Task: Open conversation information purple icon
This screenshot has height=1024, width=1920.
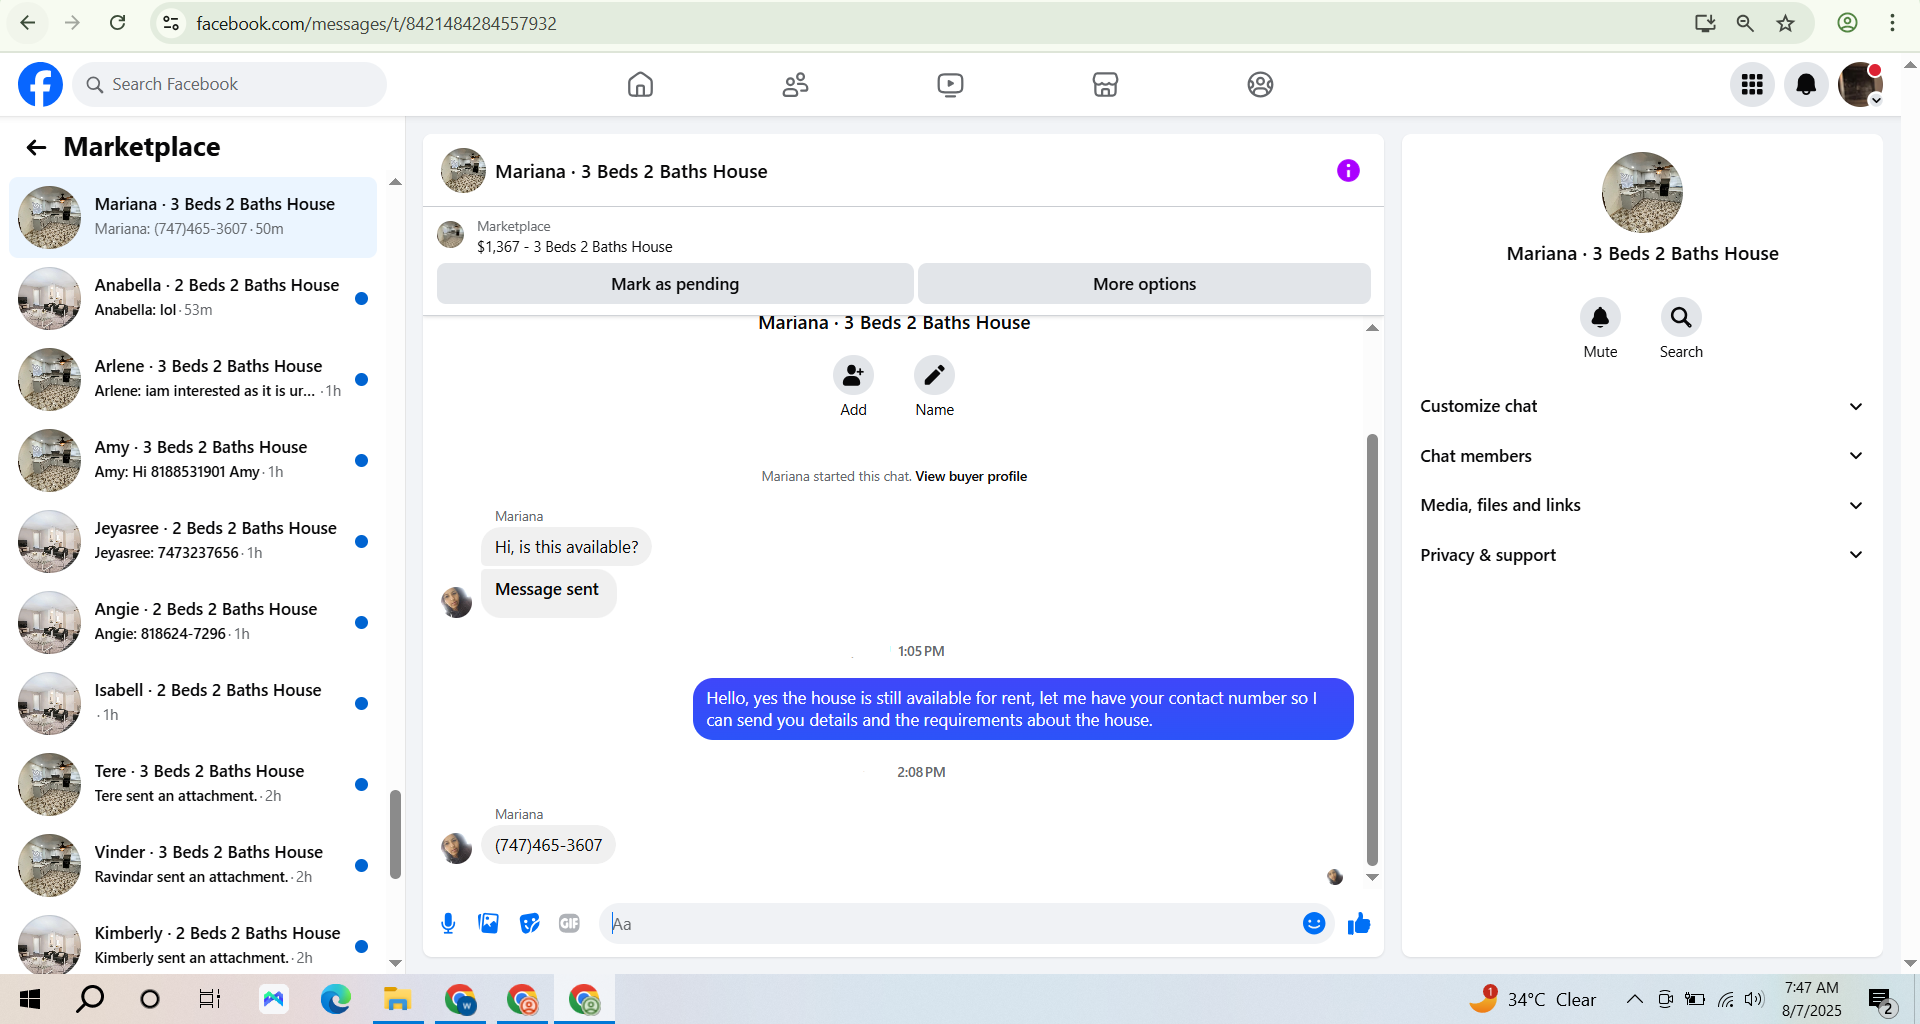Action: click(x=1348, y=171)
